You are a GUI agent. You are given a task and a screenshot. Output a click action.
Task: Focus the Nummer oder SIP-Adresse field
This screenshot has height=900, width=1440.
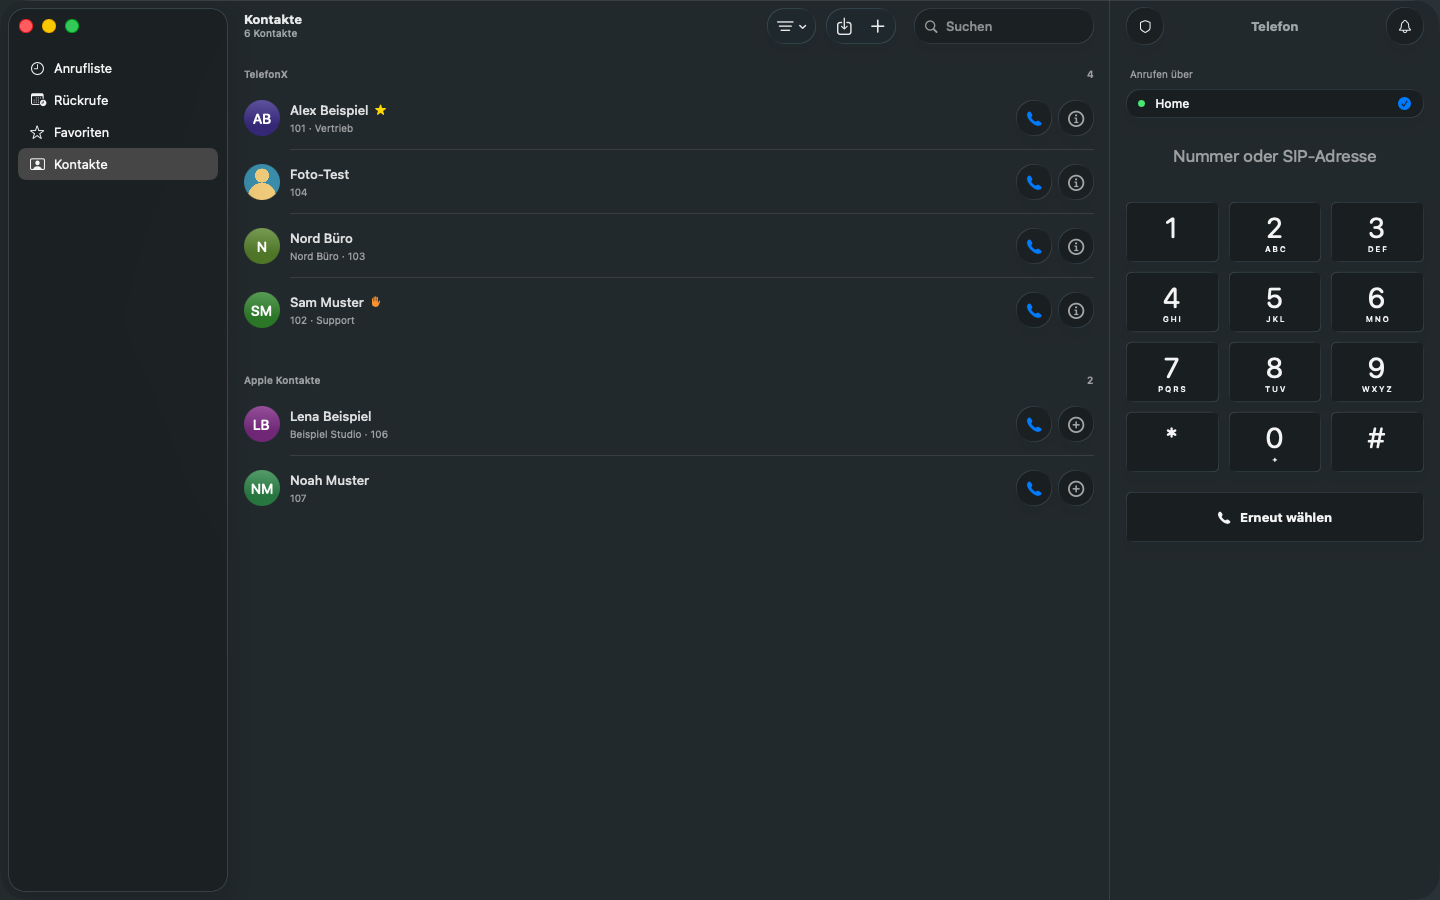click(x=1275, y=156)
